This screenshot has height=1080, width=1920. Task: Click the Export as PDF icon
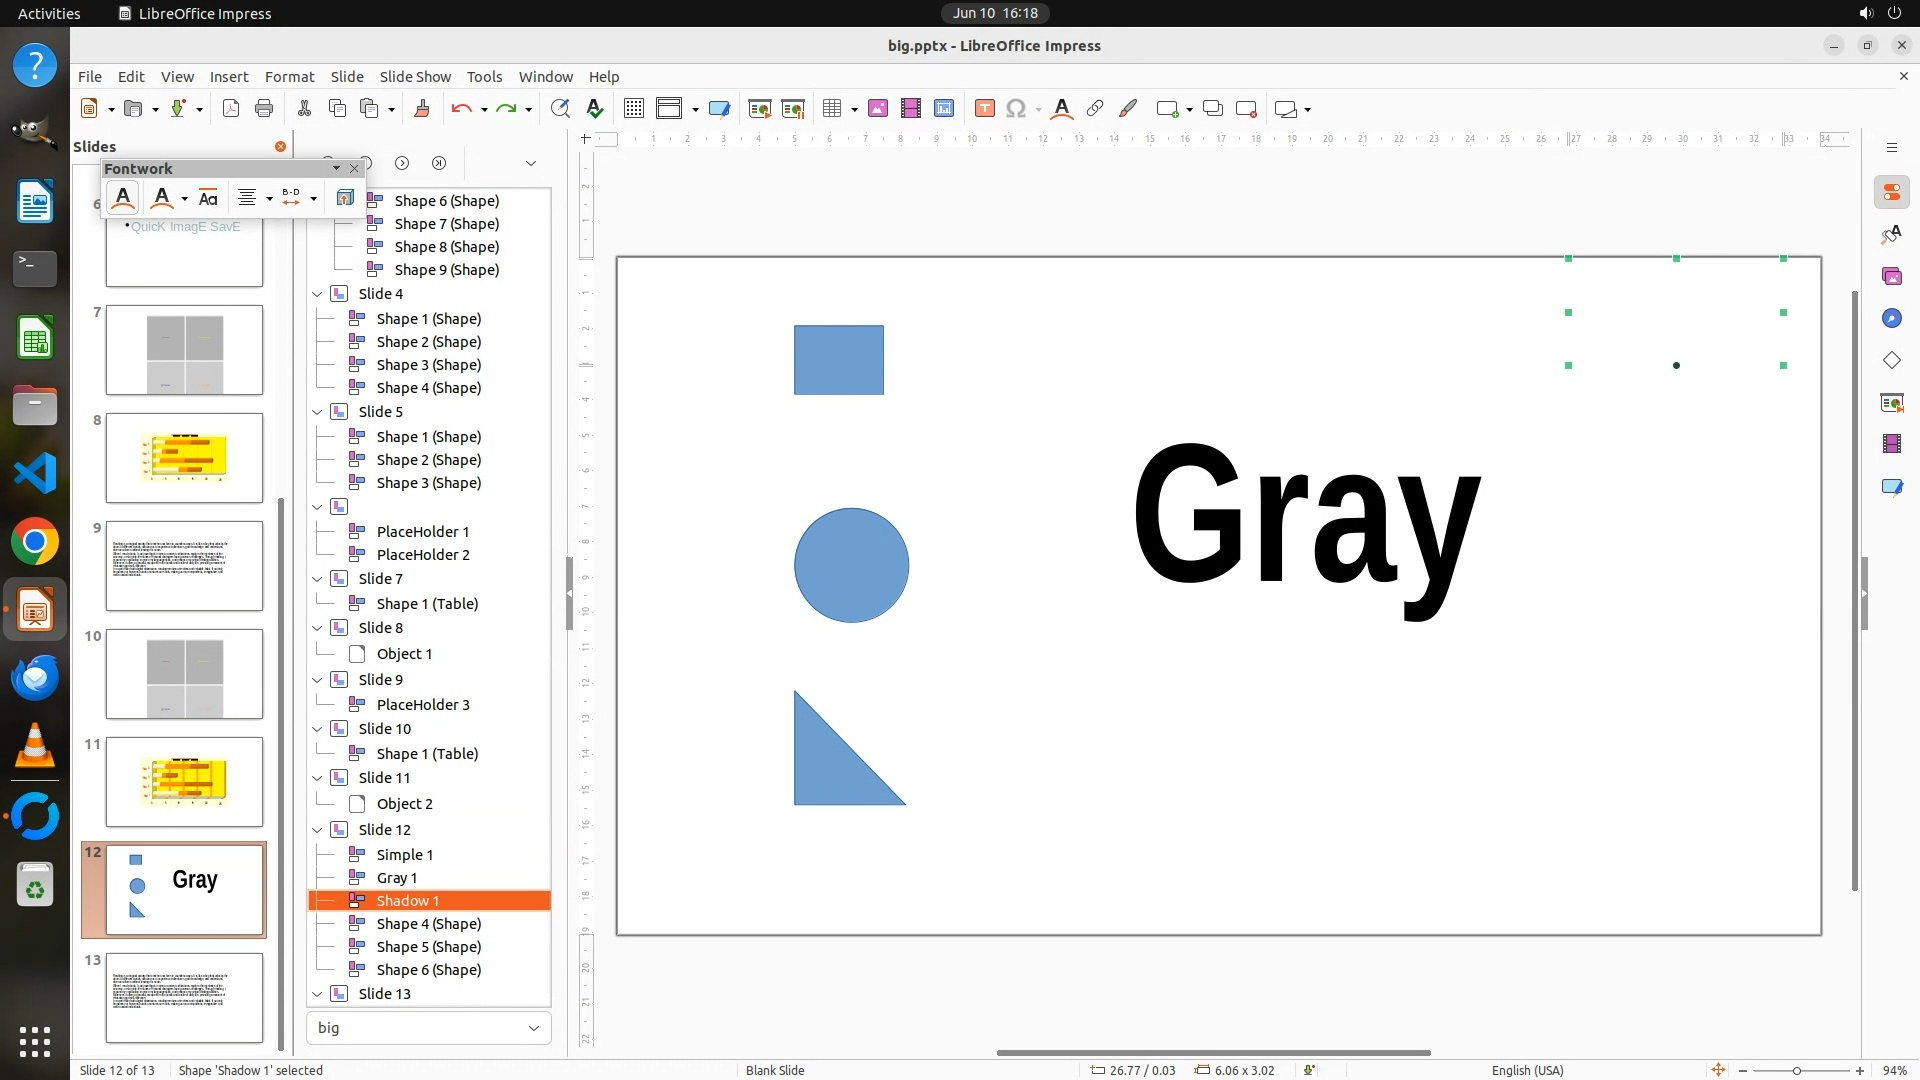tap(231, 109)
